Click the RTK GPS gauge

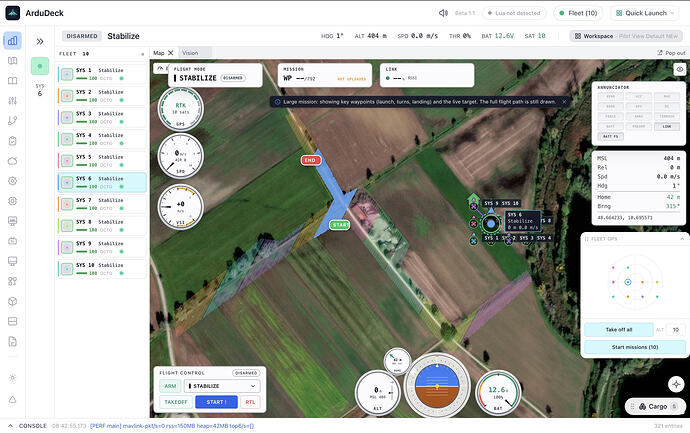[x=180, y=109]
